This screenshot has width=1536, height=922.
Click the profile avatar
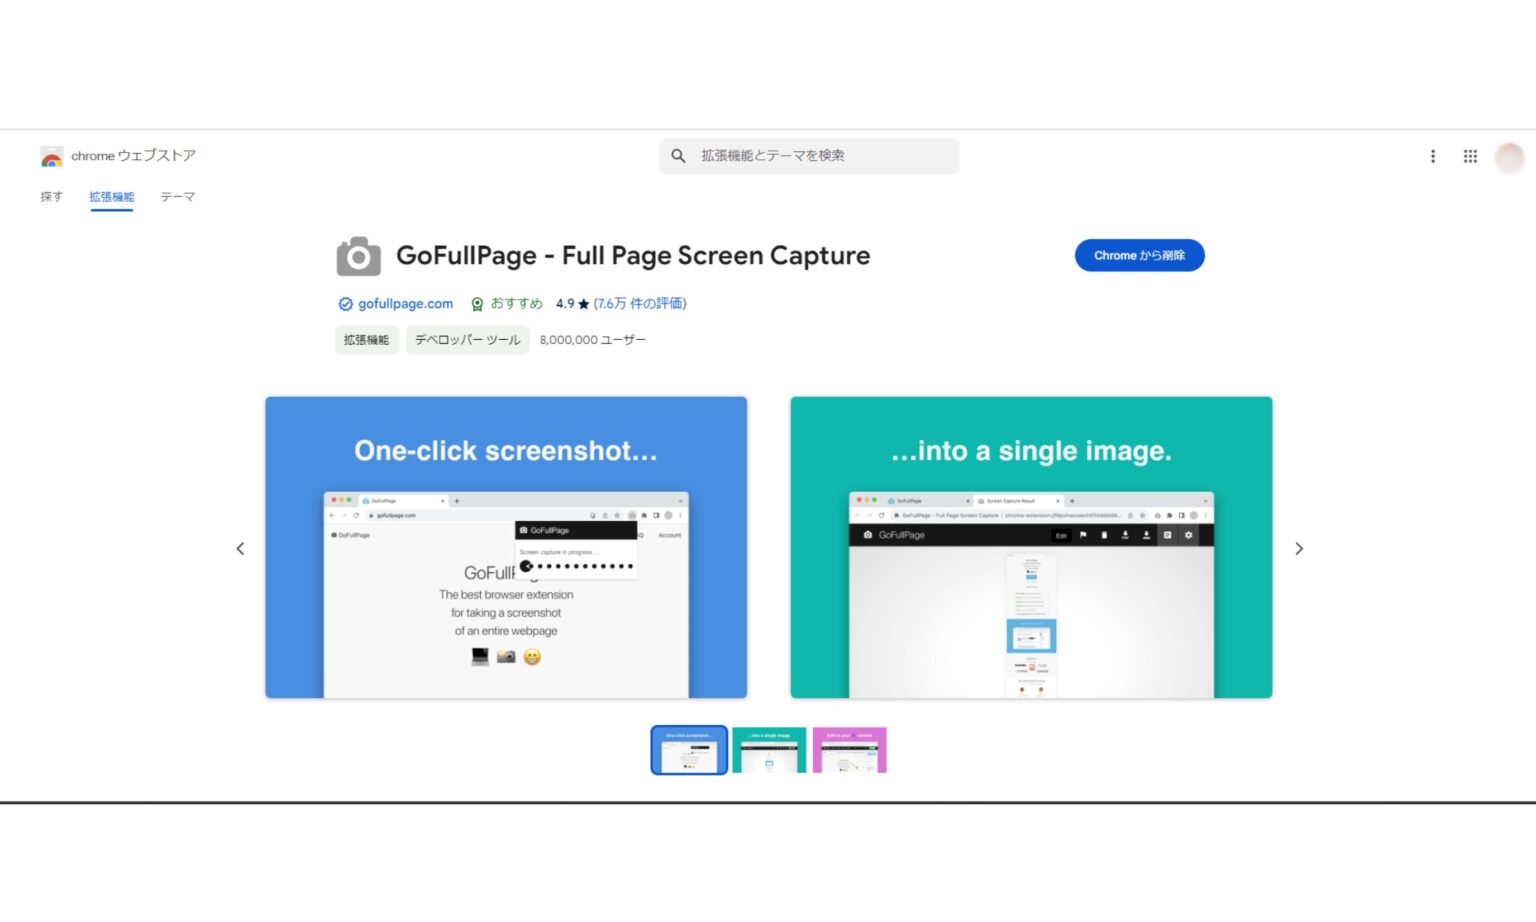(1509, 157)
